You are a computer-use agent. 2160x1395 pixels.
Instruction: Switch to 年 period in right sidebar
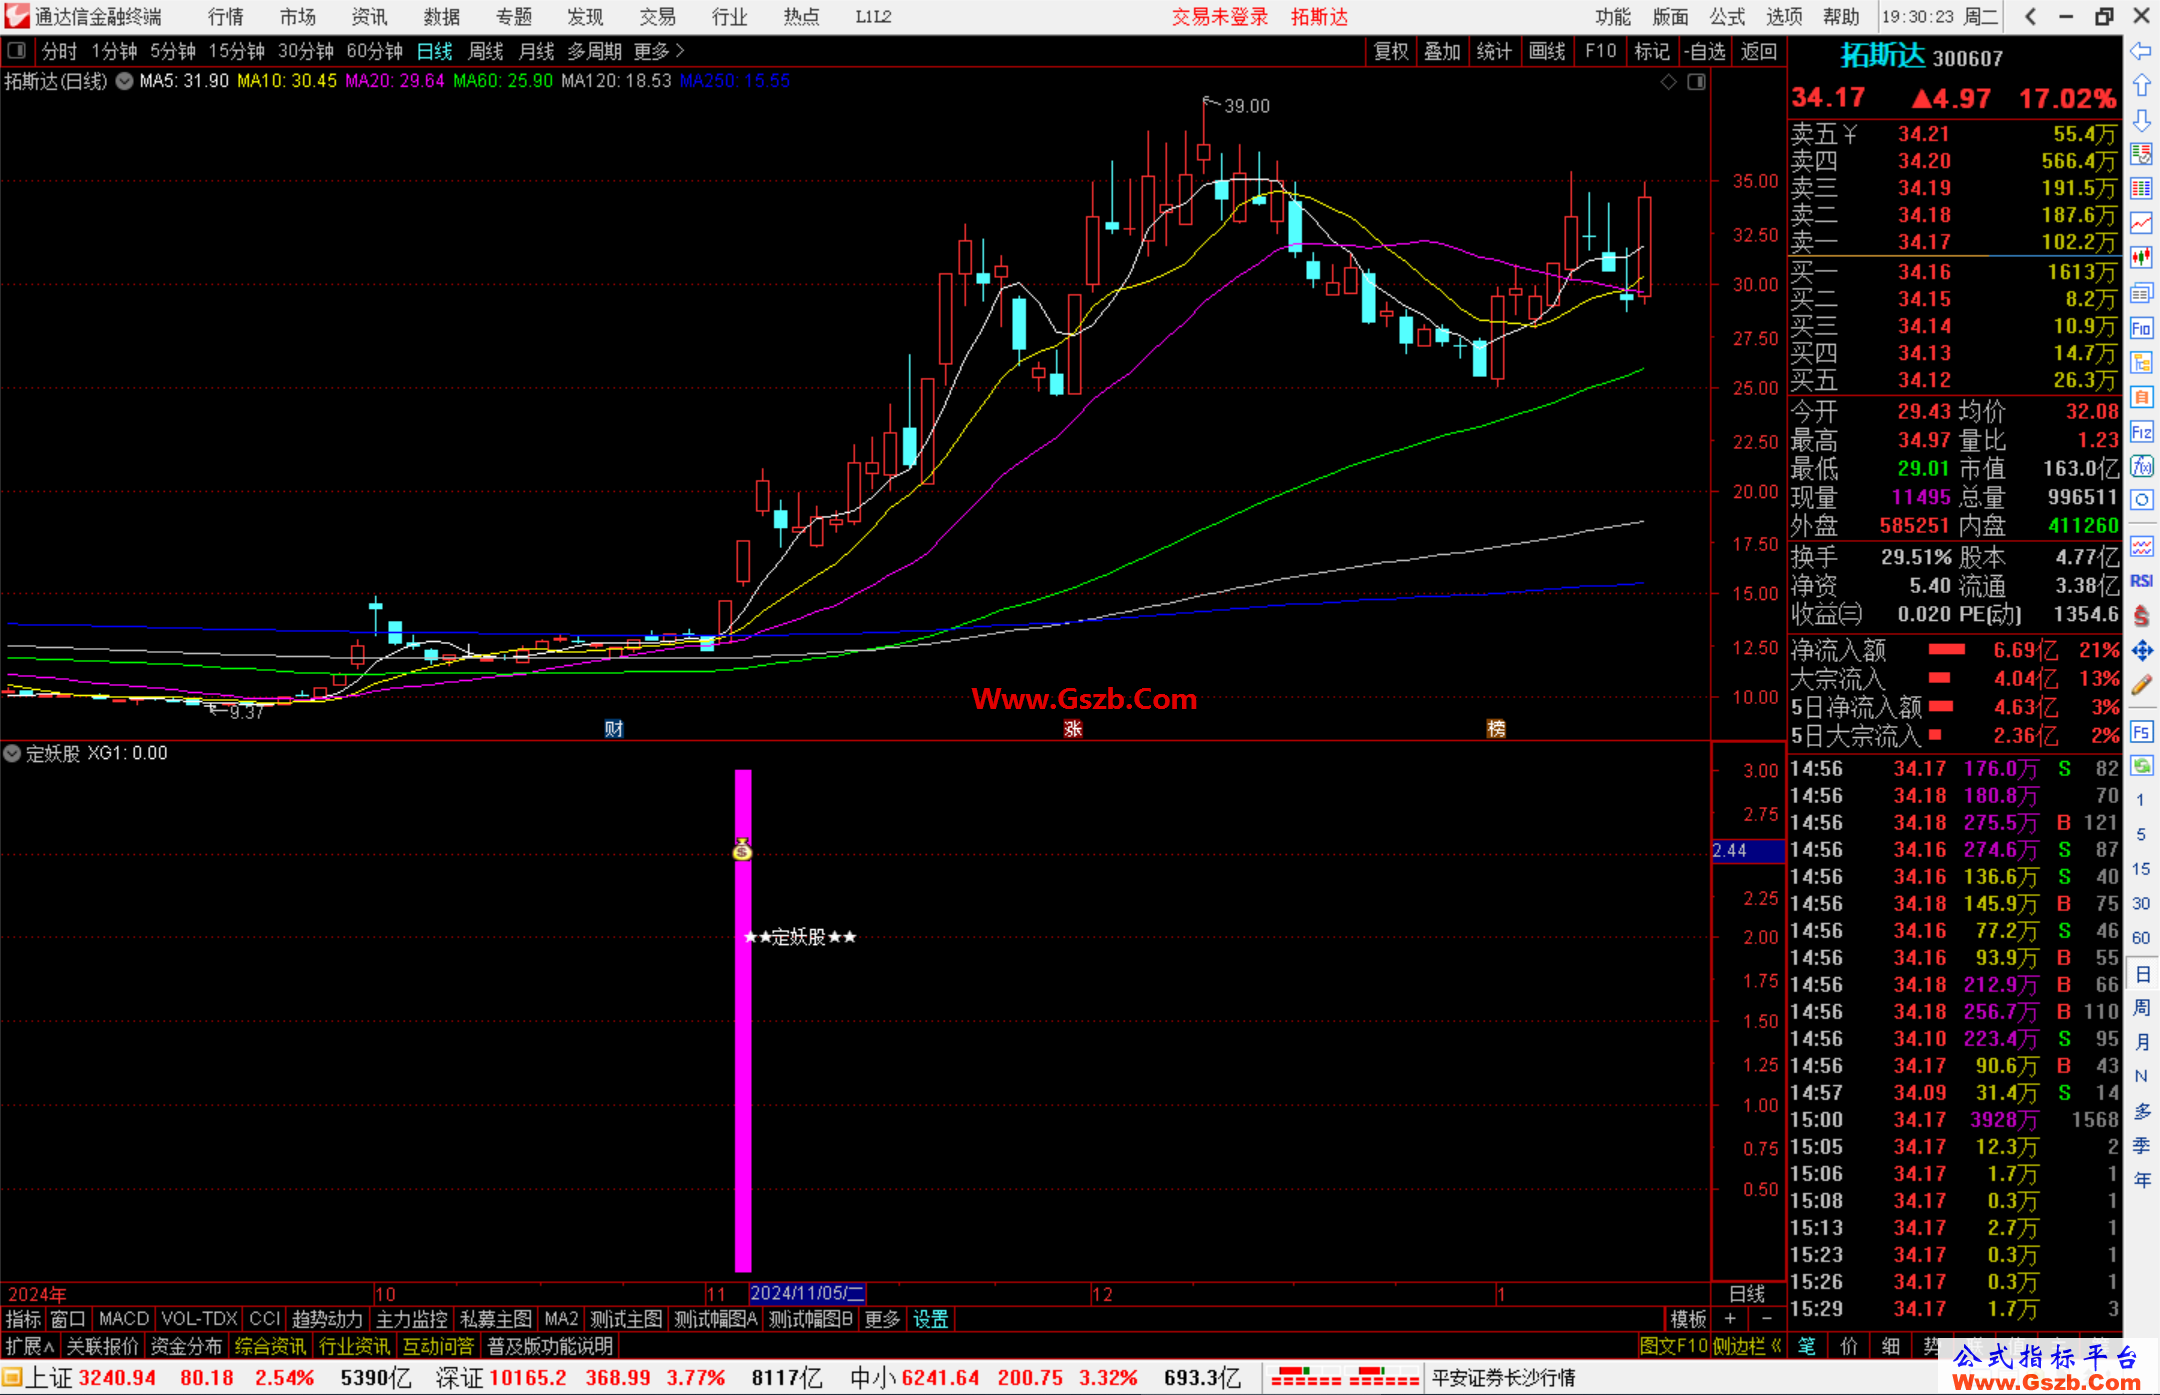[2142, 1180]
